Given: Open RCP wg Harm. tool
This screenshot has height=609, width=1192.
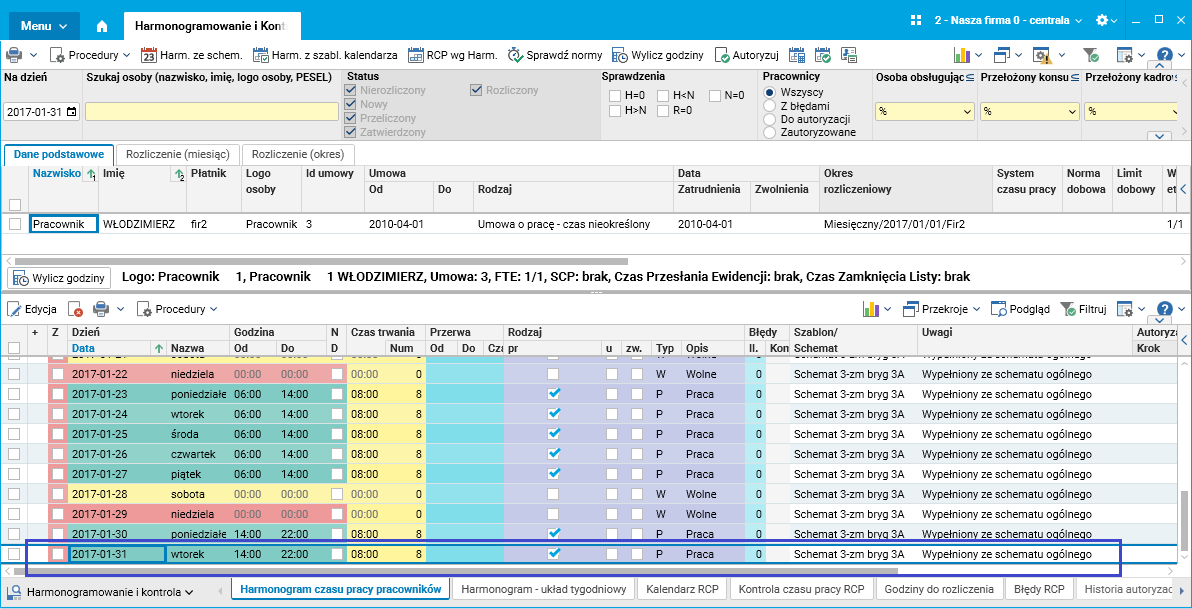Looking at the screenshot, I should (x=452, y=55).
